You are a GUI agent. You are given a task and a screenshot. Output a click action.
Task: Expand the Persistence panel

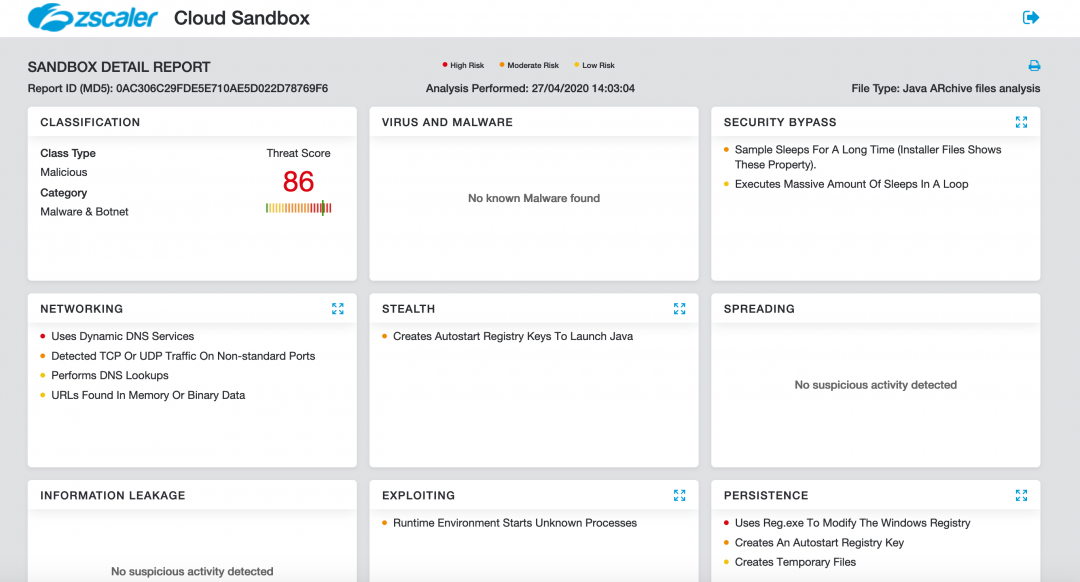(1021, 495)
